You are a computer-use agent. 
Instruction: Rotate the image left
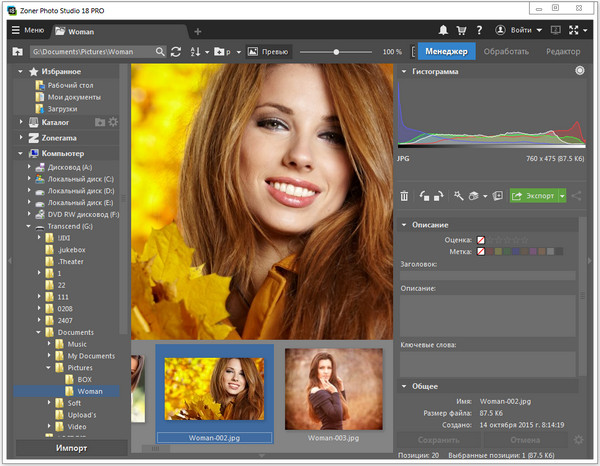pos(424,197)
